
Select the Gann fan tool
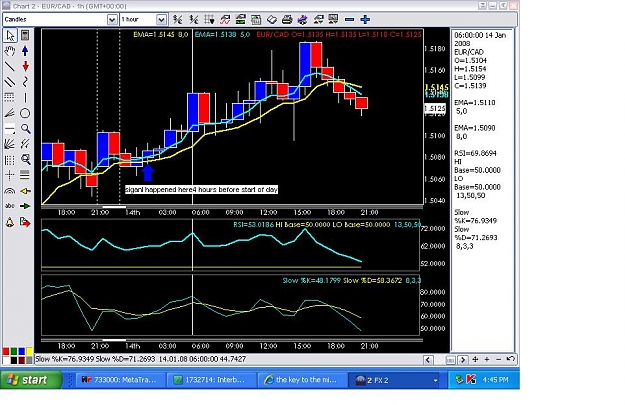point(10,144)
